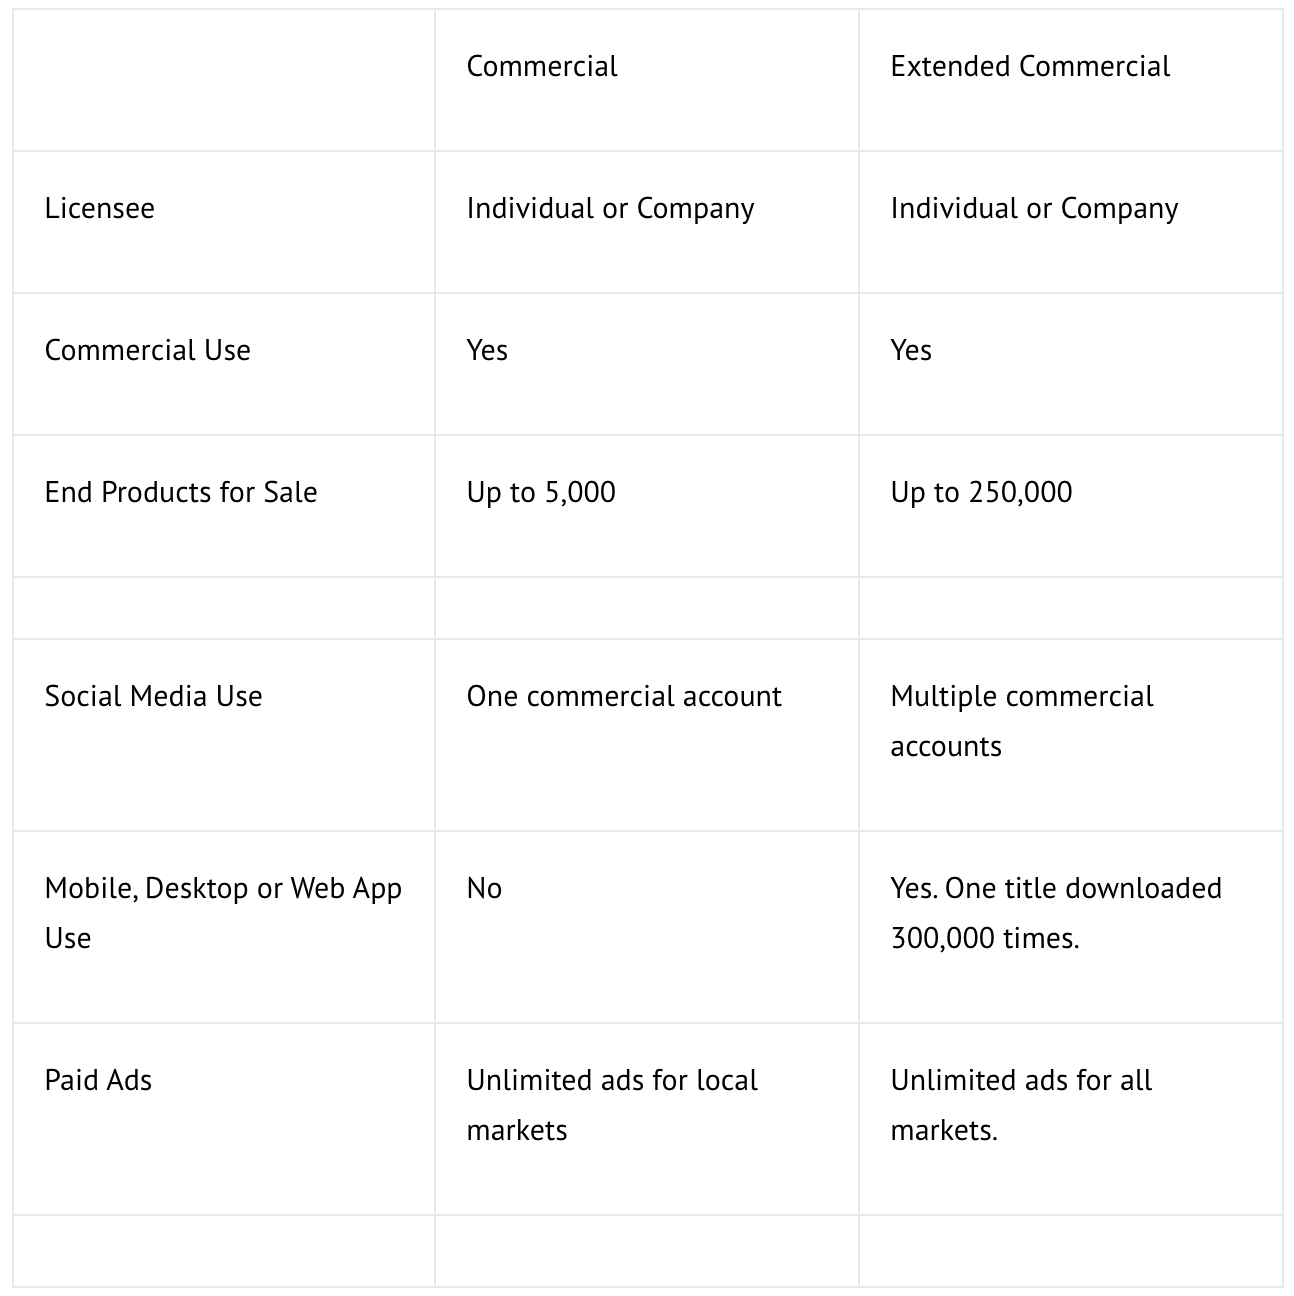The image size is (1294, 1296).
Task: Select the Licensee row label
Action: (100, 209)
